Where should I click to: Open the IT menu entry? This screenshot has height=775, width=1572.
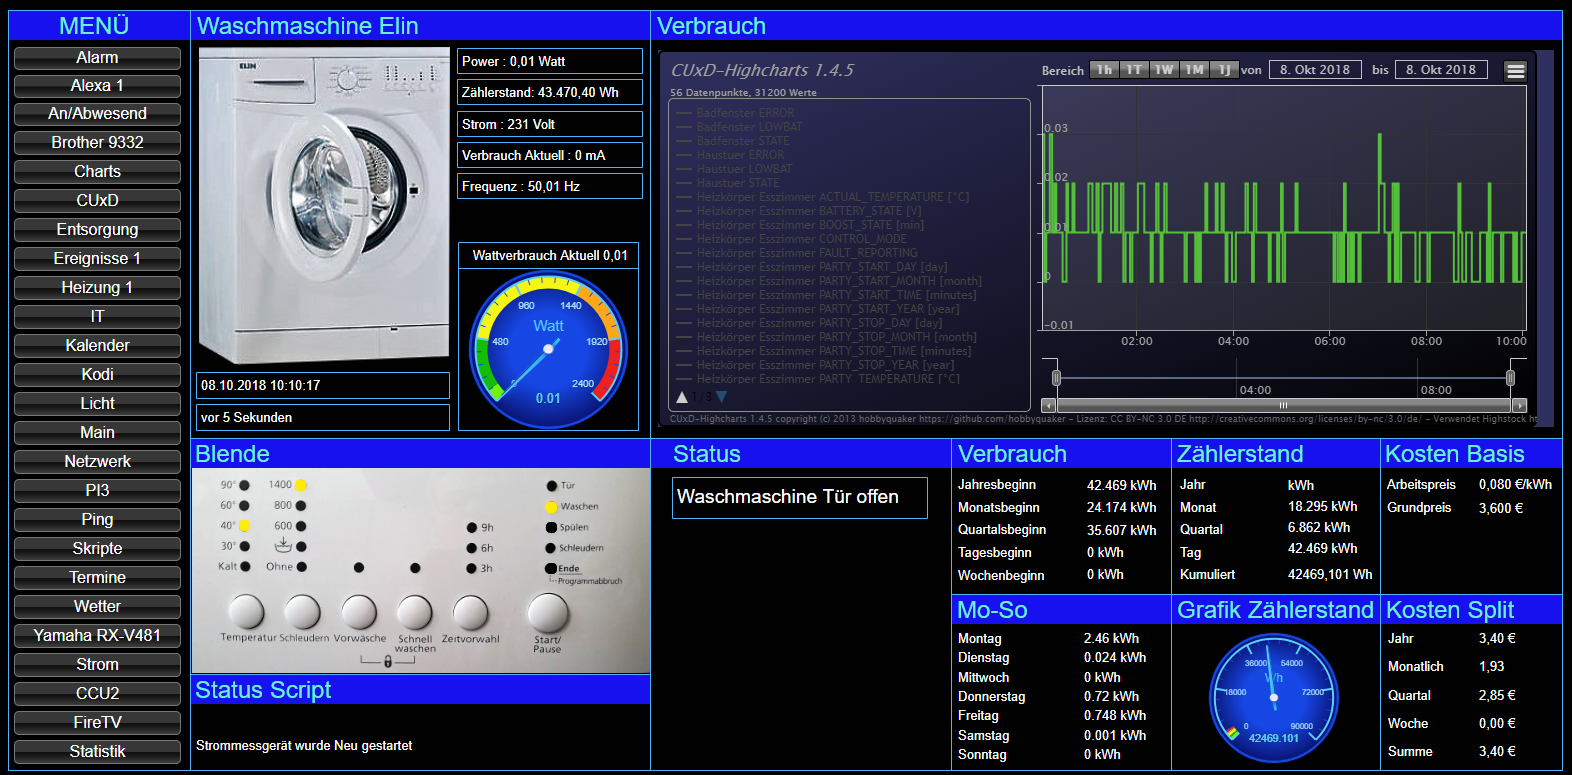pos(97,317)
